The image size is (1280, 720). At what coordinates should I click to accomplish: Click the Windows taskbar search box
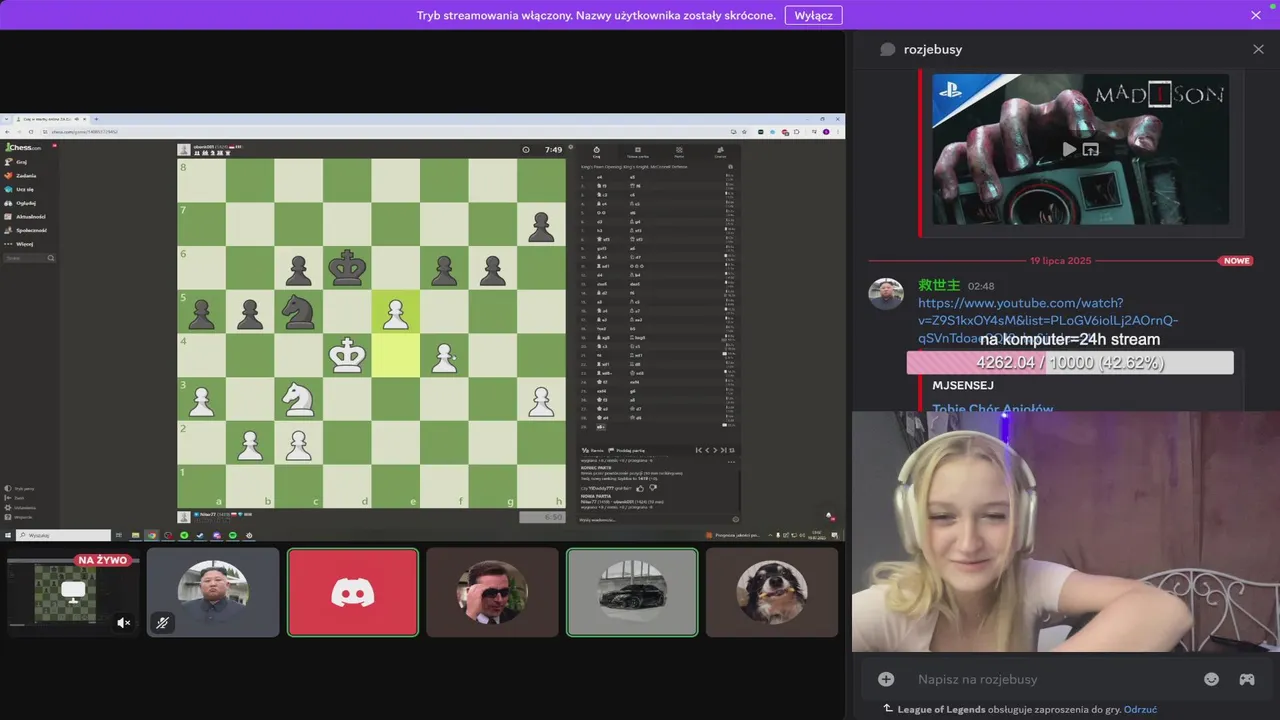61,535
